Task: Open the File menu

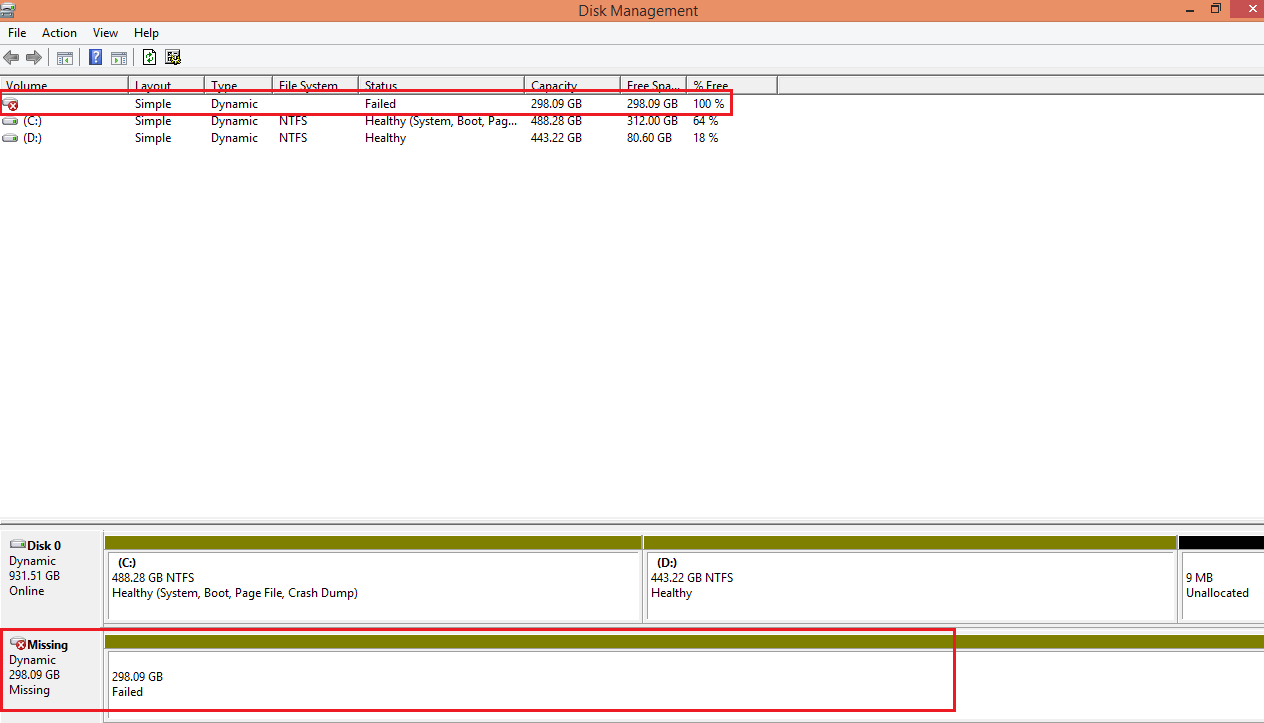Action: click(17, 33)
